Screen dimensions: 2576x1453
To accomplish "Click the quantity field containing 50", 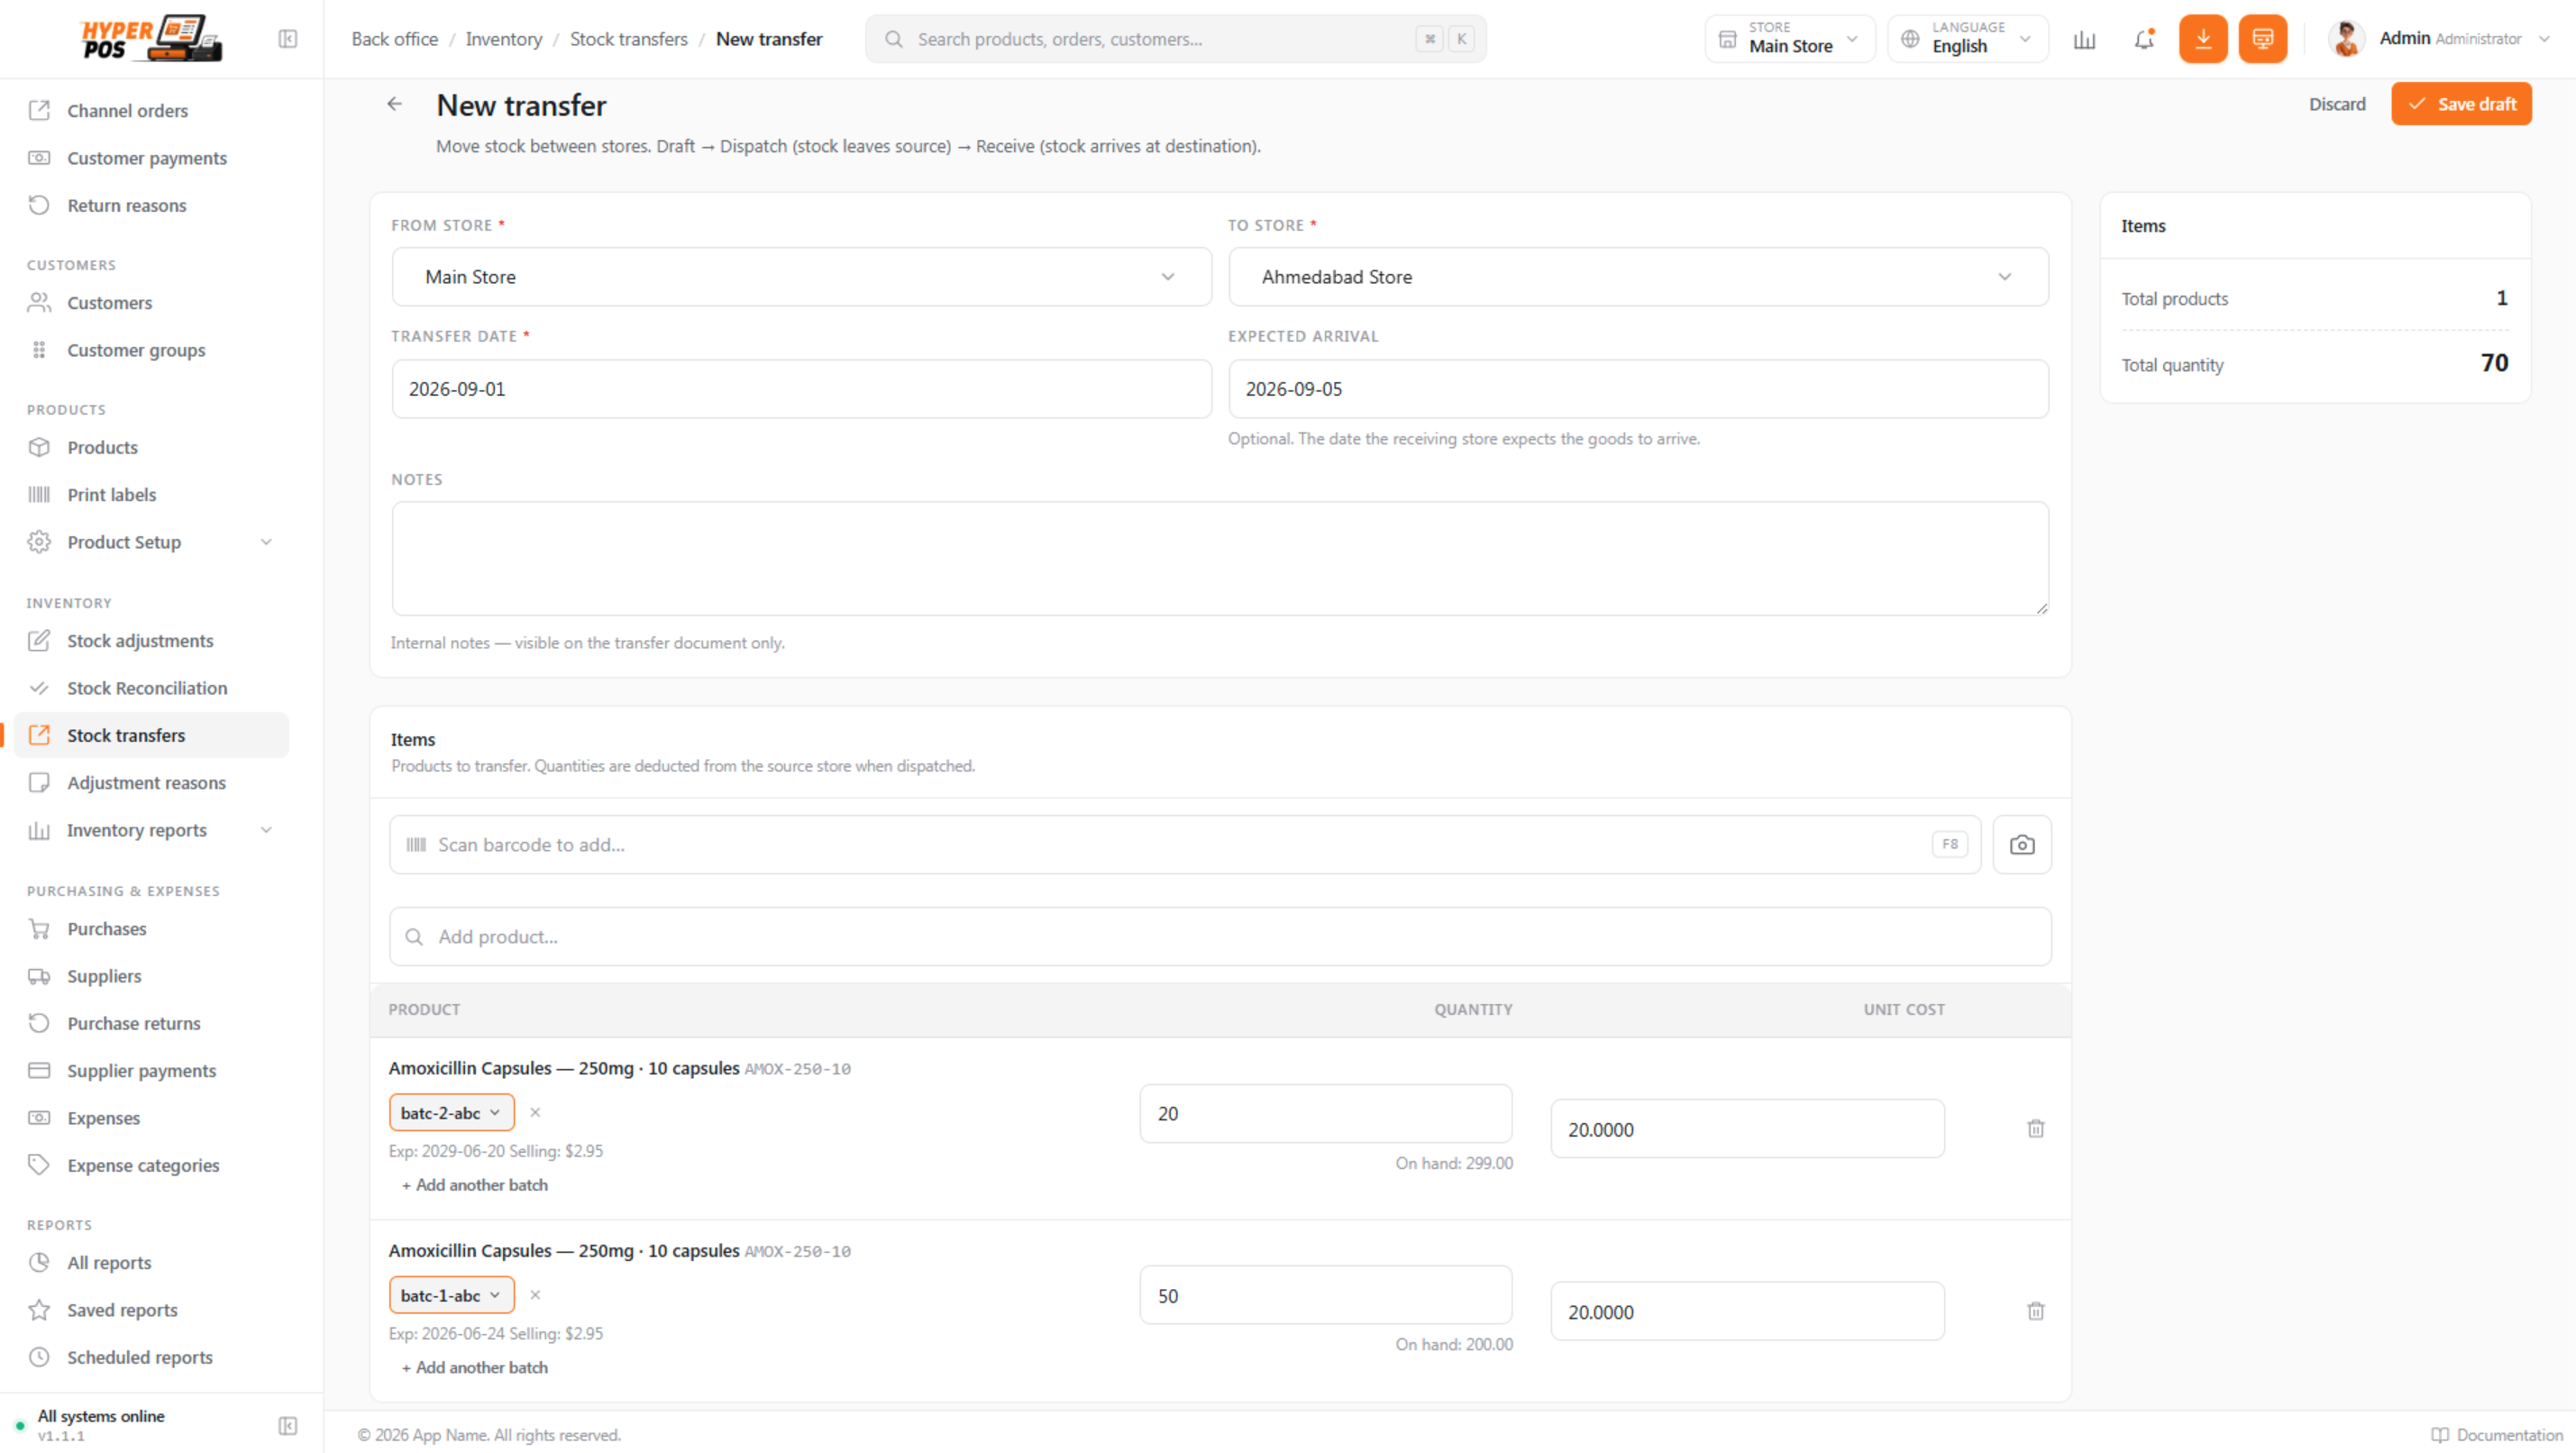I will click(1326, 1296).
